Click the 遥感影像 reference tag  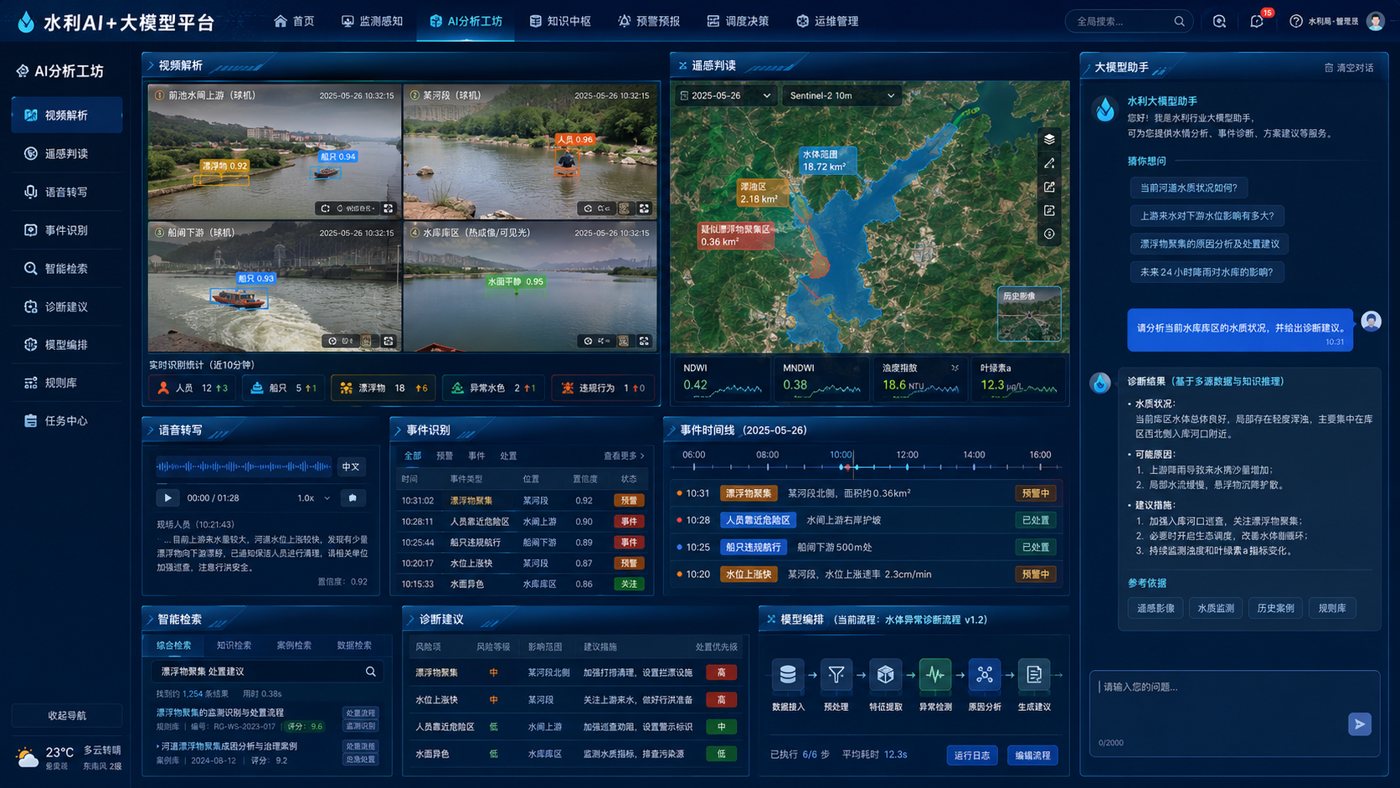coord(1155,608)
